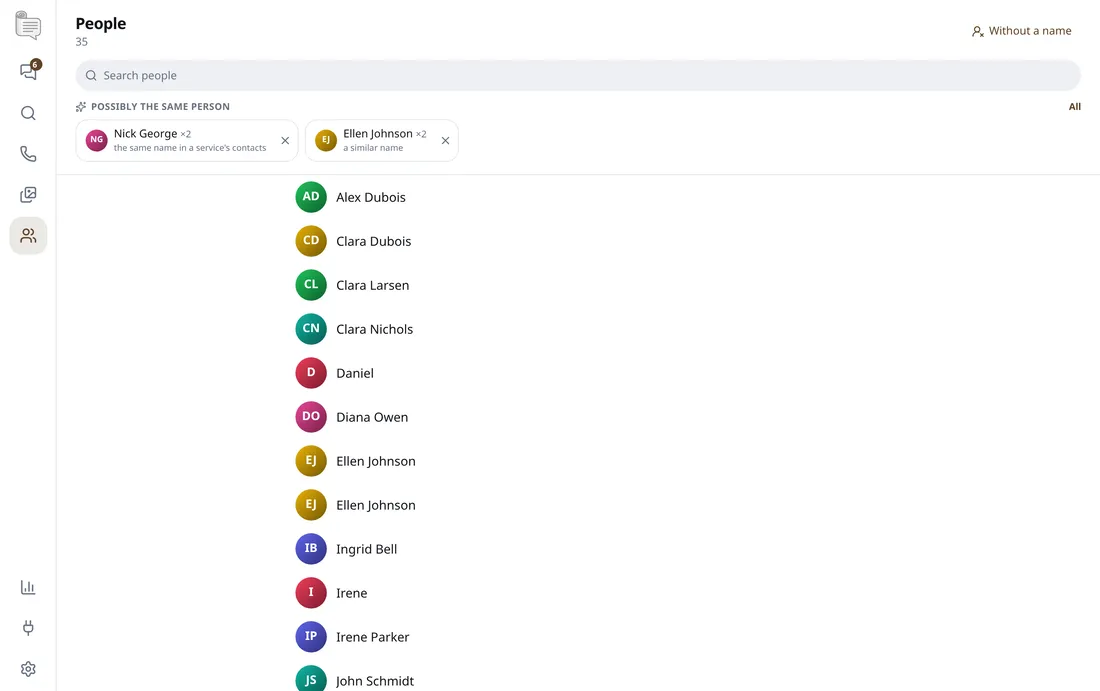The height and width of the screenshot is (691, 1100).
Task: Click the AD avatar for Alex Dubois
Action: point(311,197)
